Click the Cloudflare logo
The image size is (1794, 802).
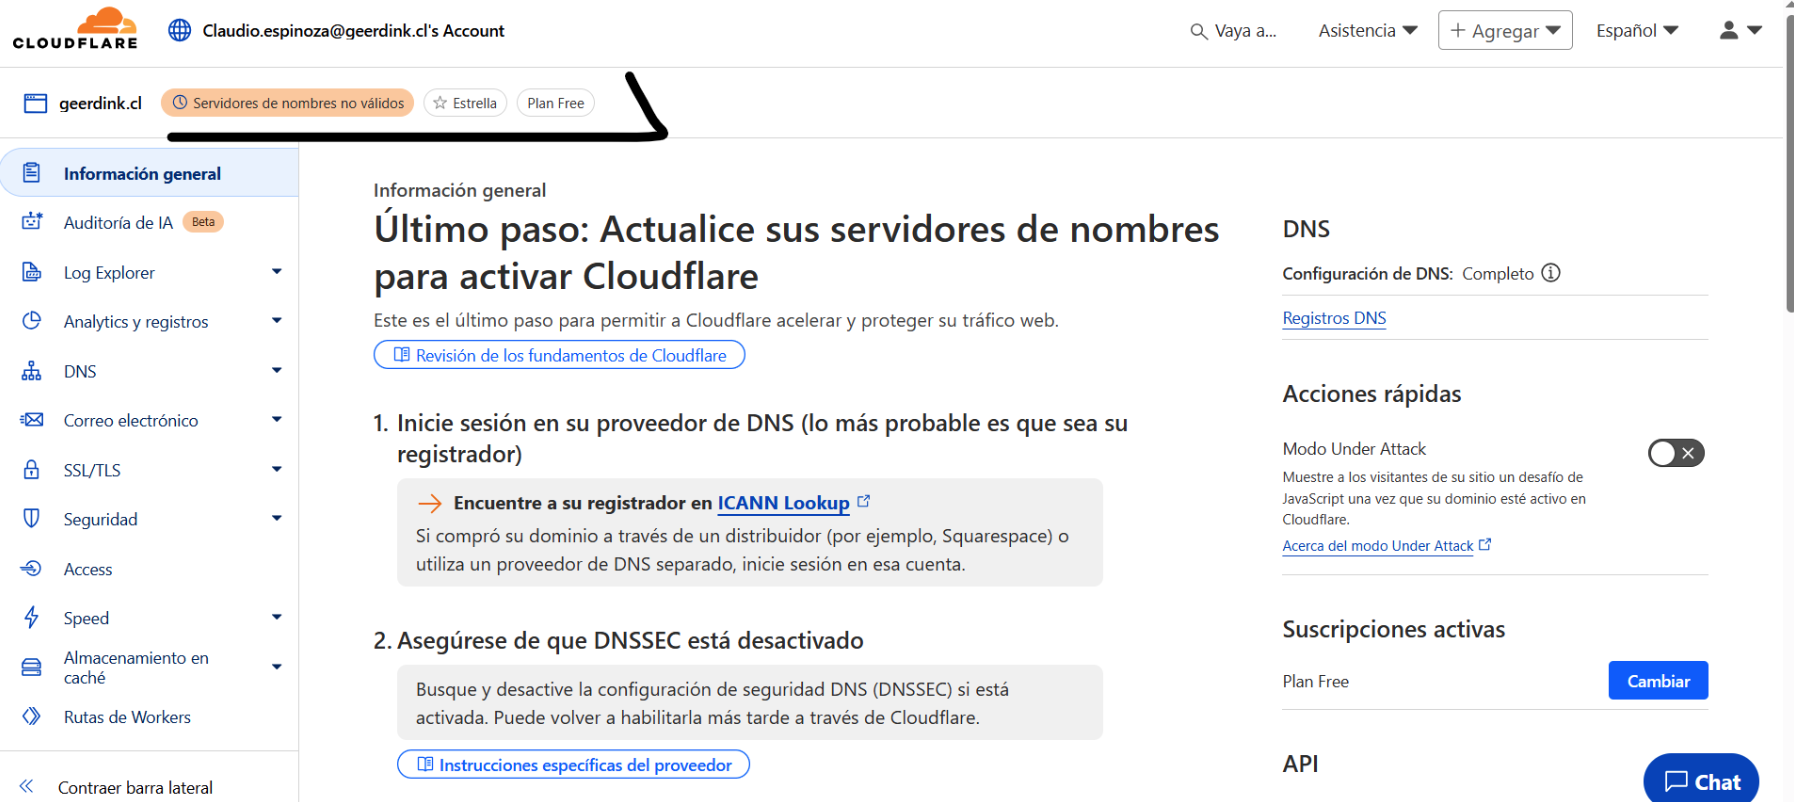(75, 29)
